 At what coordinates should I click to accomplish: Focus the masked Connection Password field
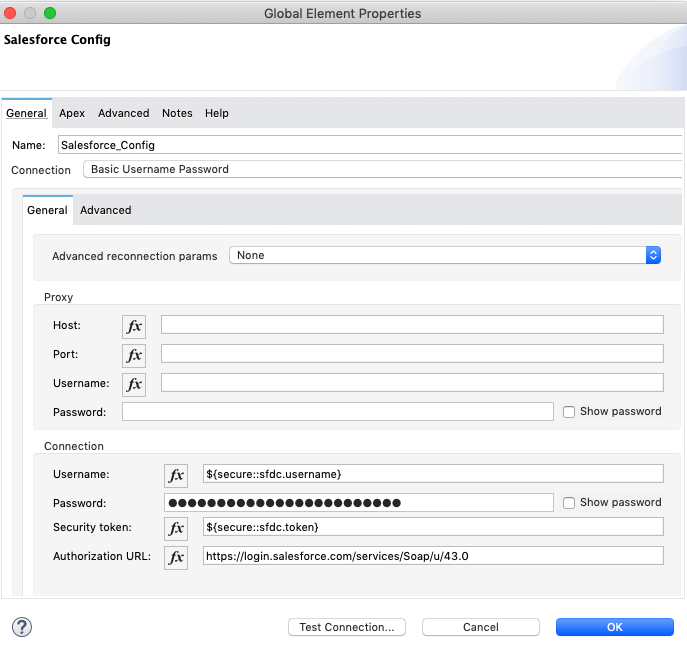tap(359, 502)
